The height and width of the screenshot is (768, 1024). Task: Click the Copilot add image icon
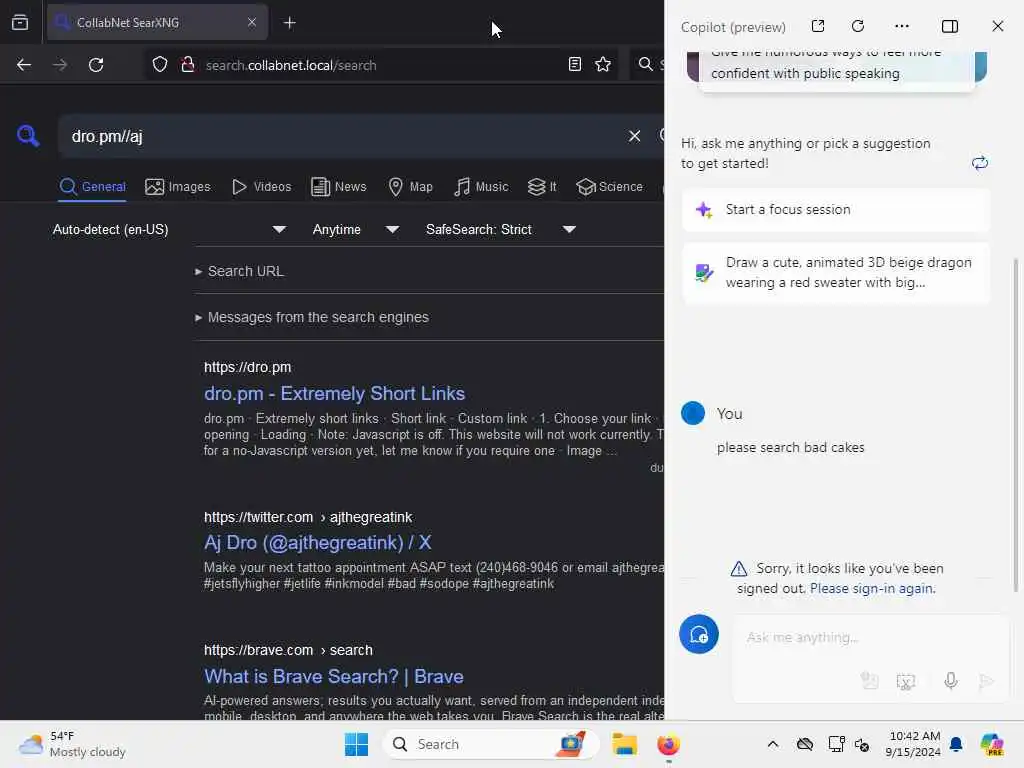[x=870, y=681]
